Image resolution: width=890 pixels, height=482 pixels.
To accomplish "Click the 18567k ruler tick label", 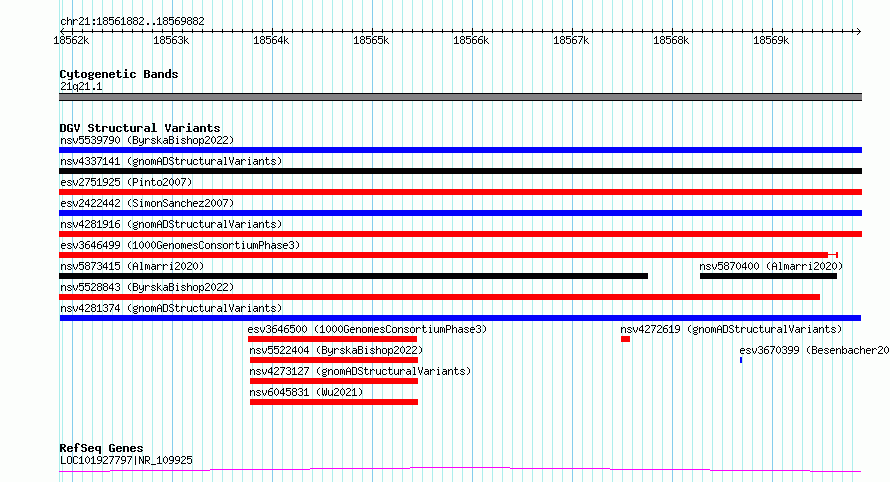I will click(x=571, y=40).
